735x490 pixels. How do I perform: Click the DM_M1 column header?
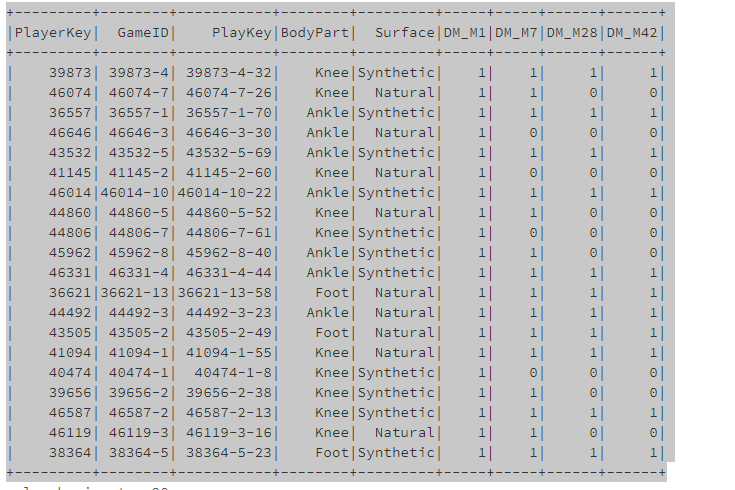pos(464,32)
